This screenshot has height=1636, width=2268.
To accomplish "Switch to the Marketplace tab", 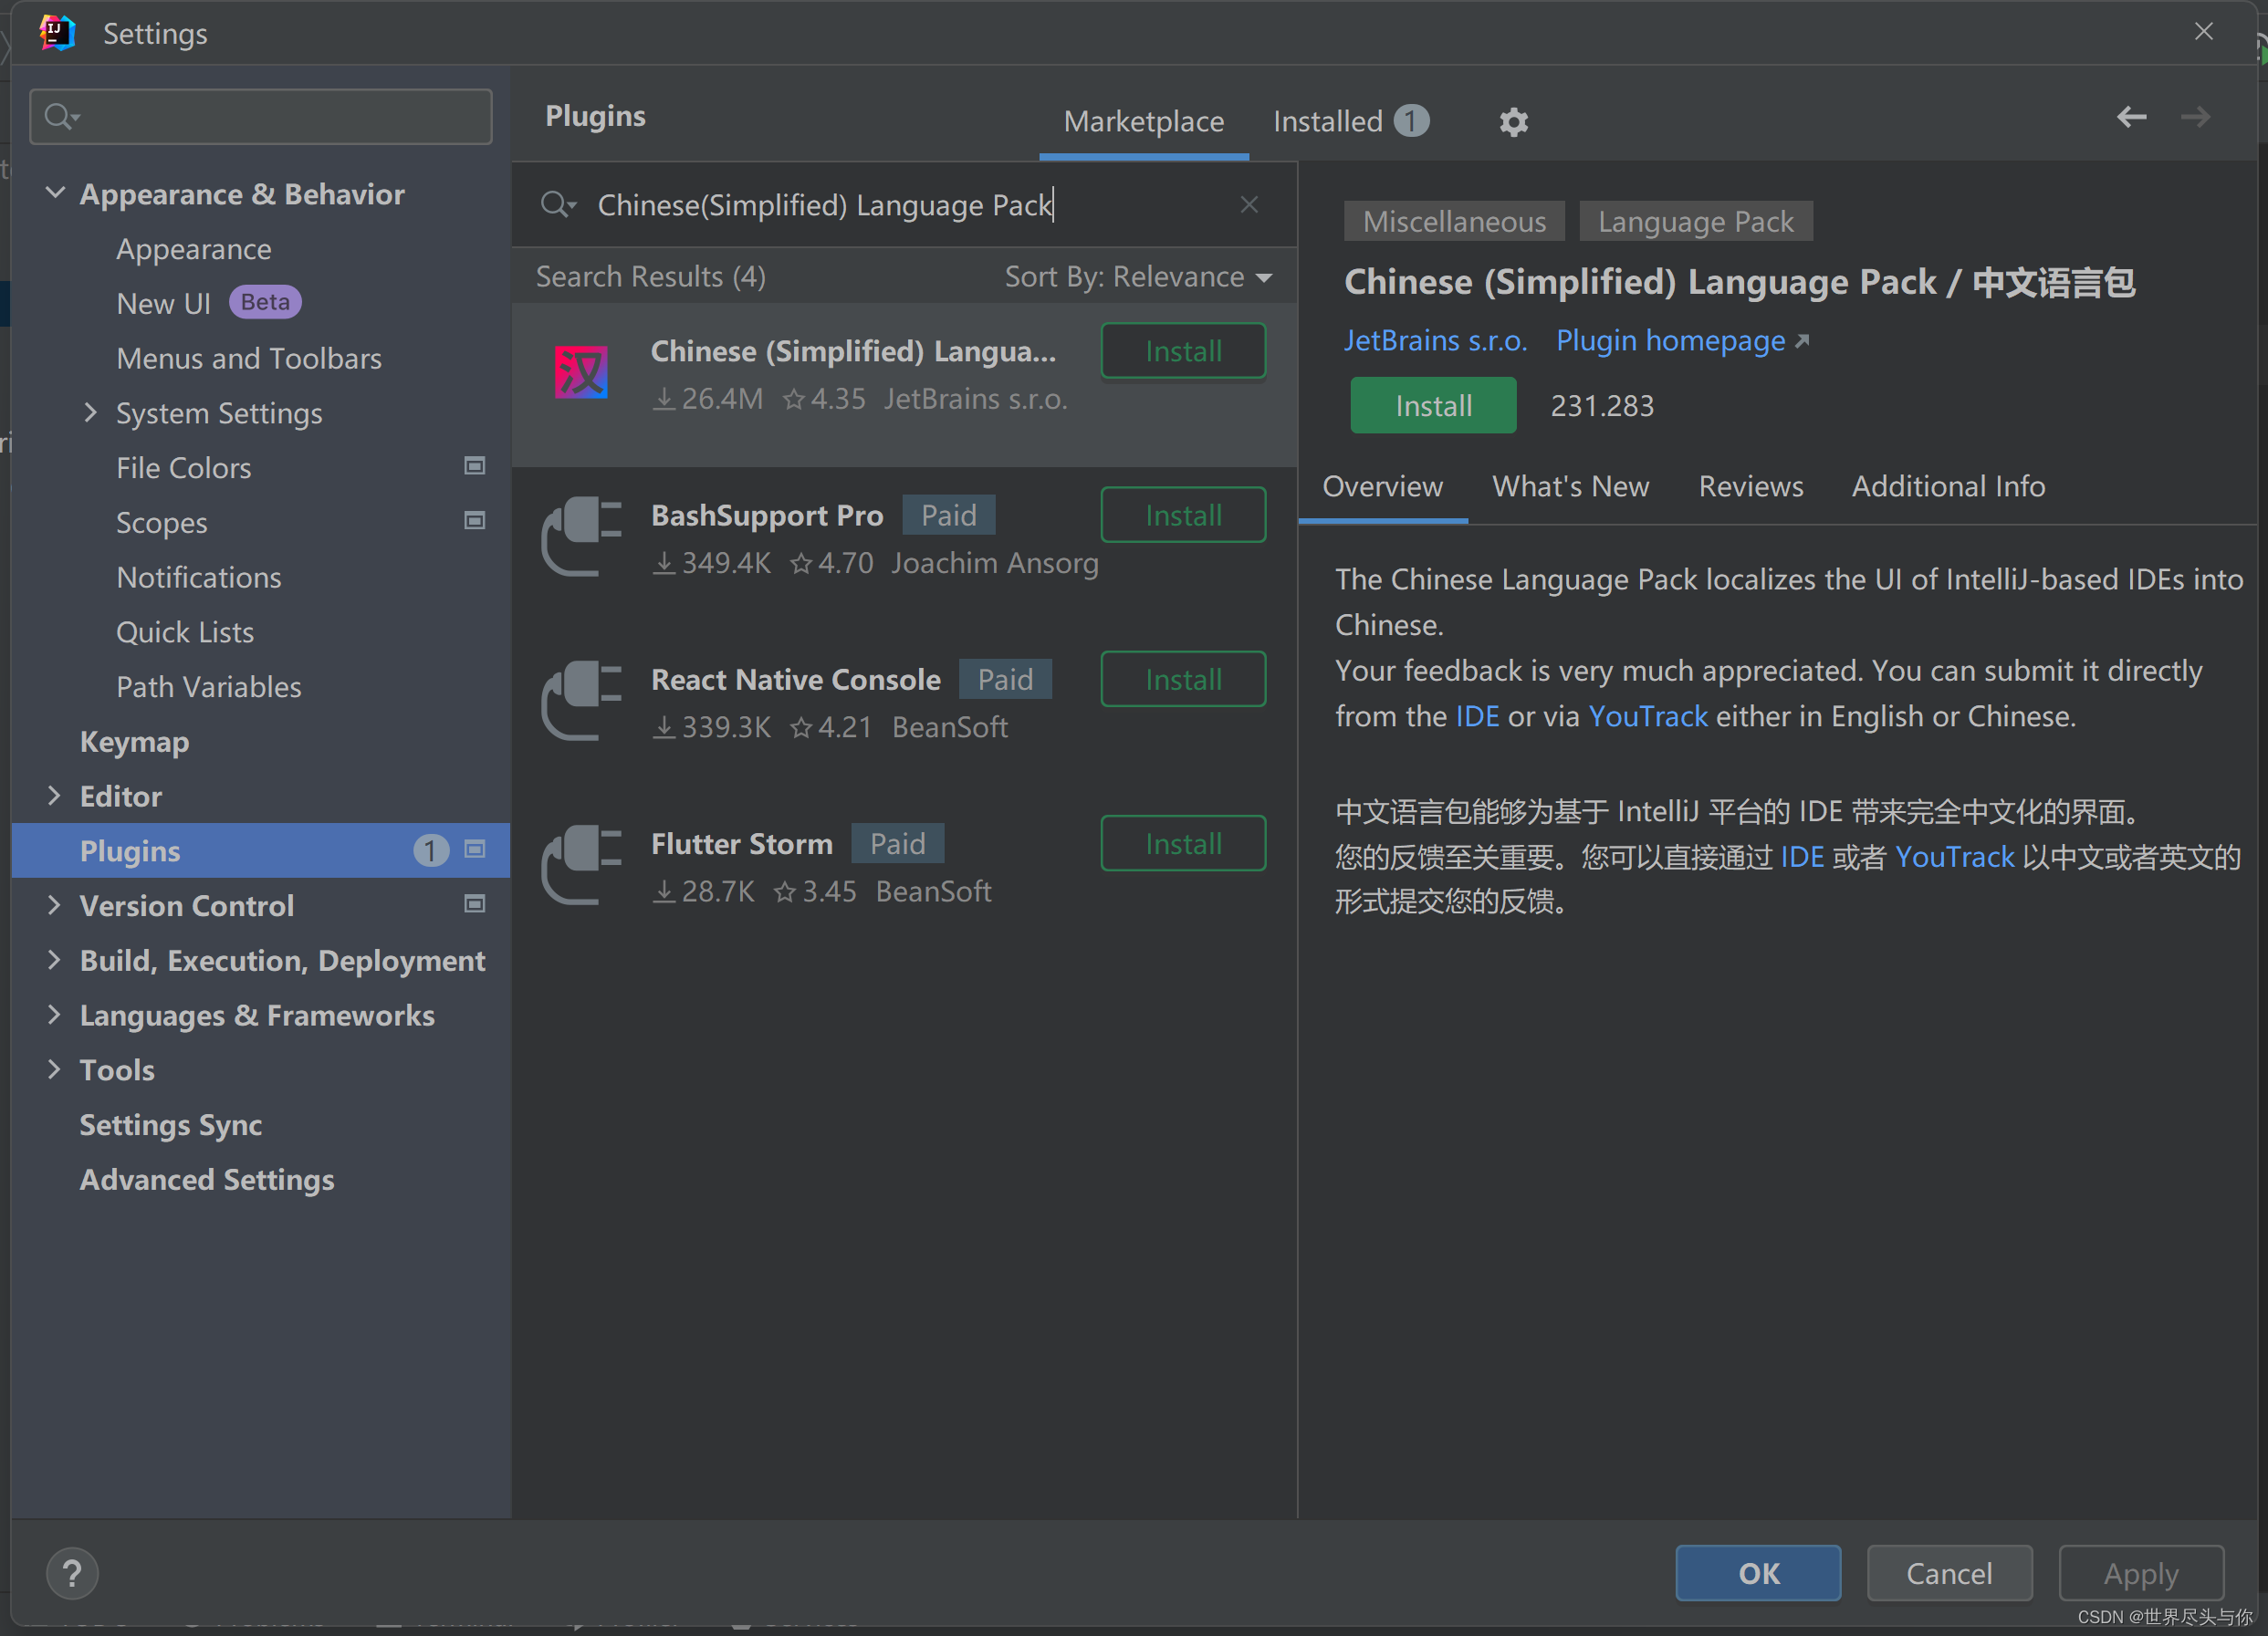I will [1144, 122].
